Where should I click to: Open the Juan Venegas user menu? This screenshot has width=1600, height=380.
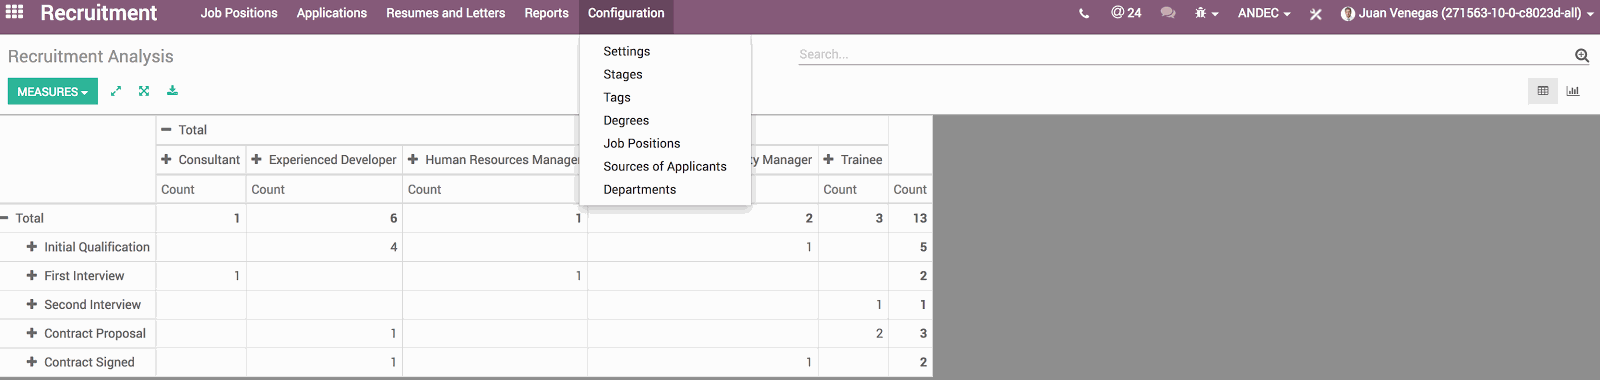pos(1467,13)
